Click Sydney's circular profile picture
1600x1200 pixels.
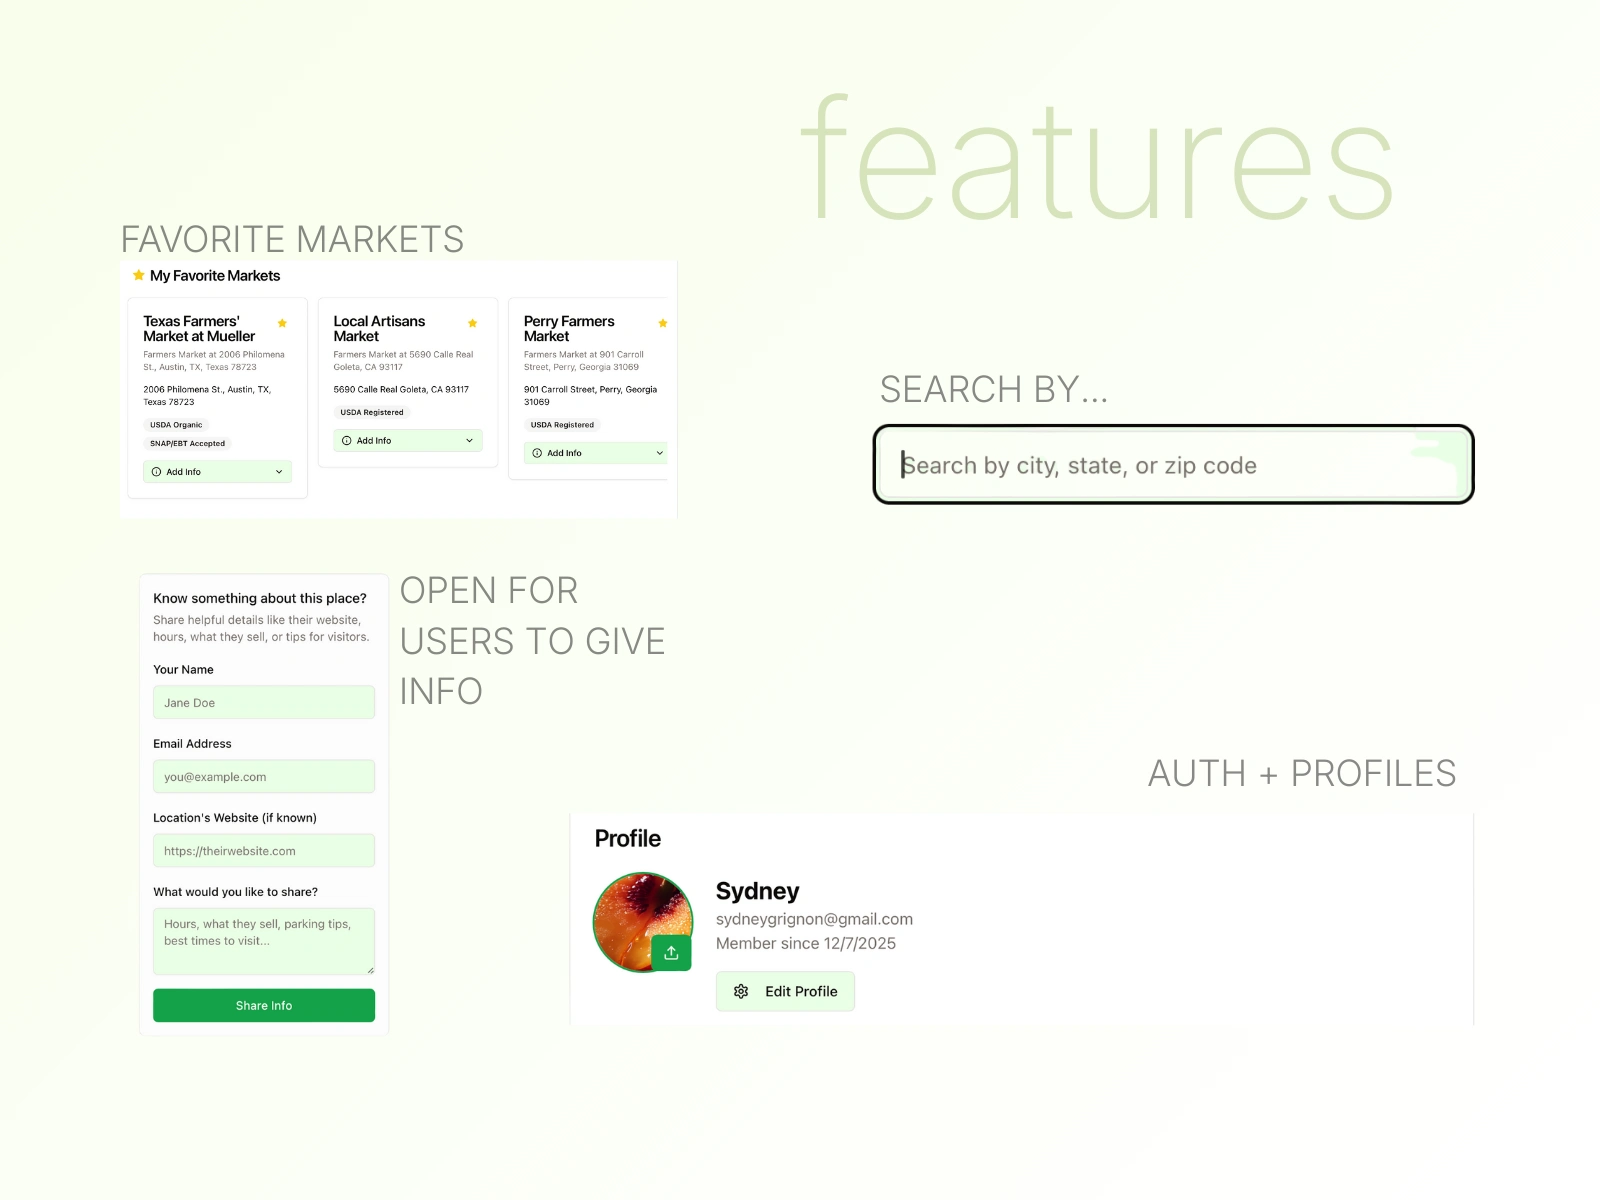tap(643, 920)
